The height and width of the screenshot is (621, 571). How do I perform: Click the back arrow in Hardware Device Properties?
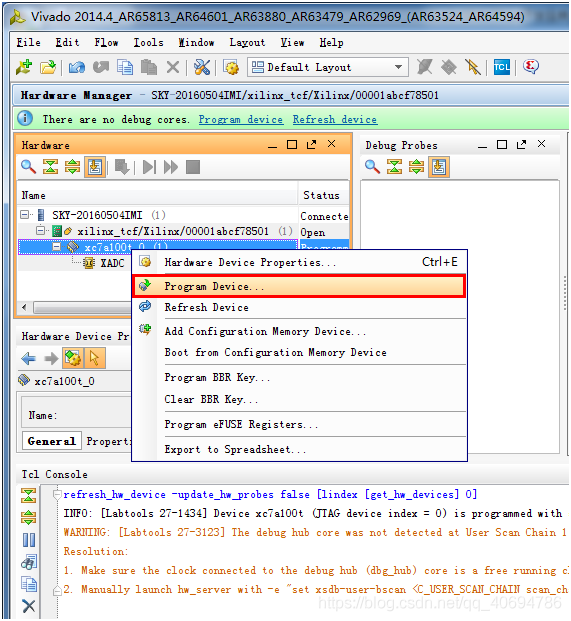29,359
